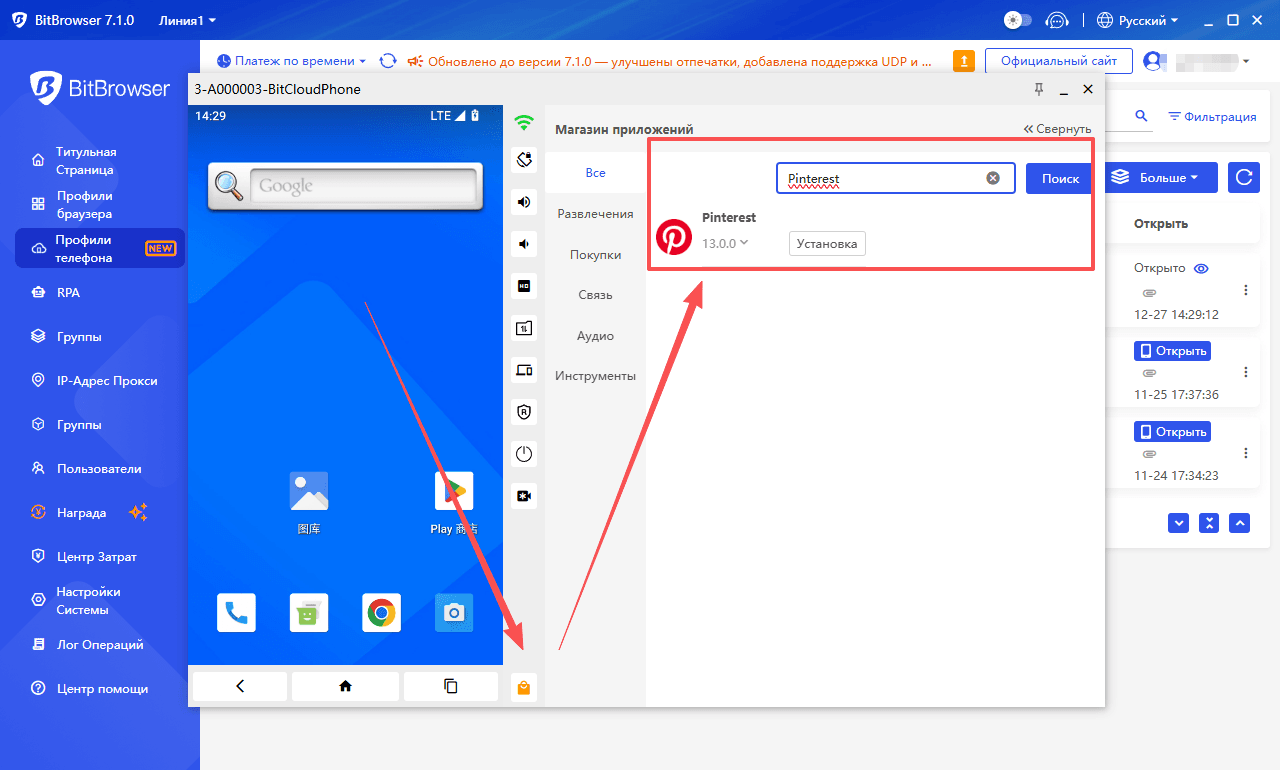Click the circular sync arrows icon in top bar

click(x=388, y=61)
